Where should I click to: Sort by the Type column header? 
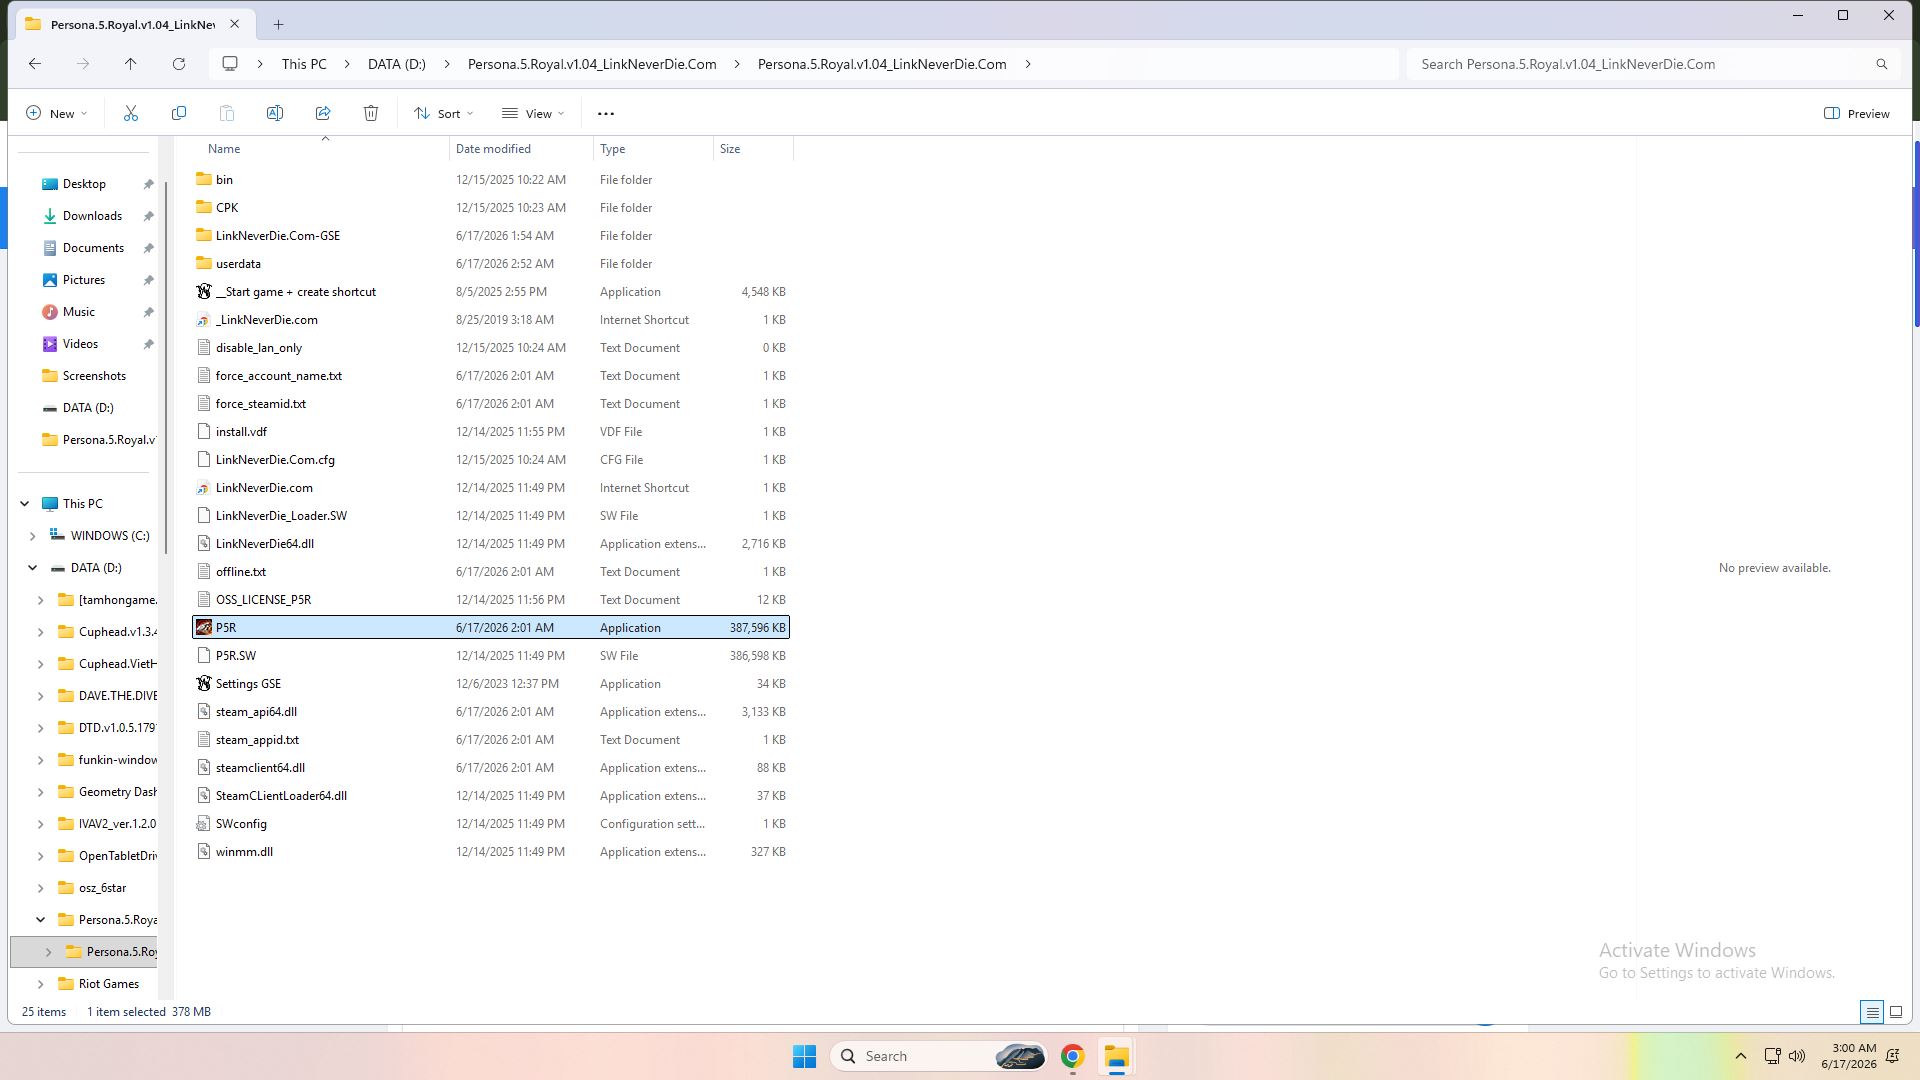653,149
